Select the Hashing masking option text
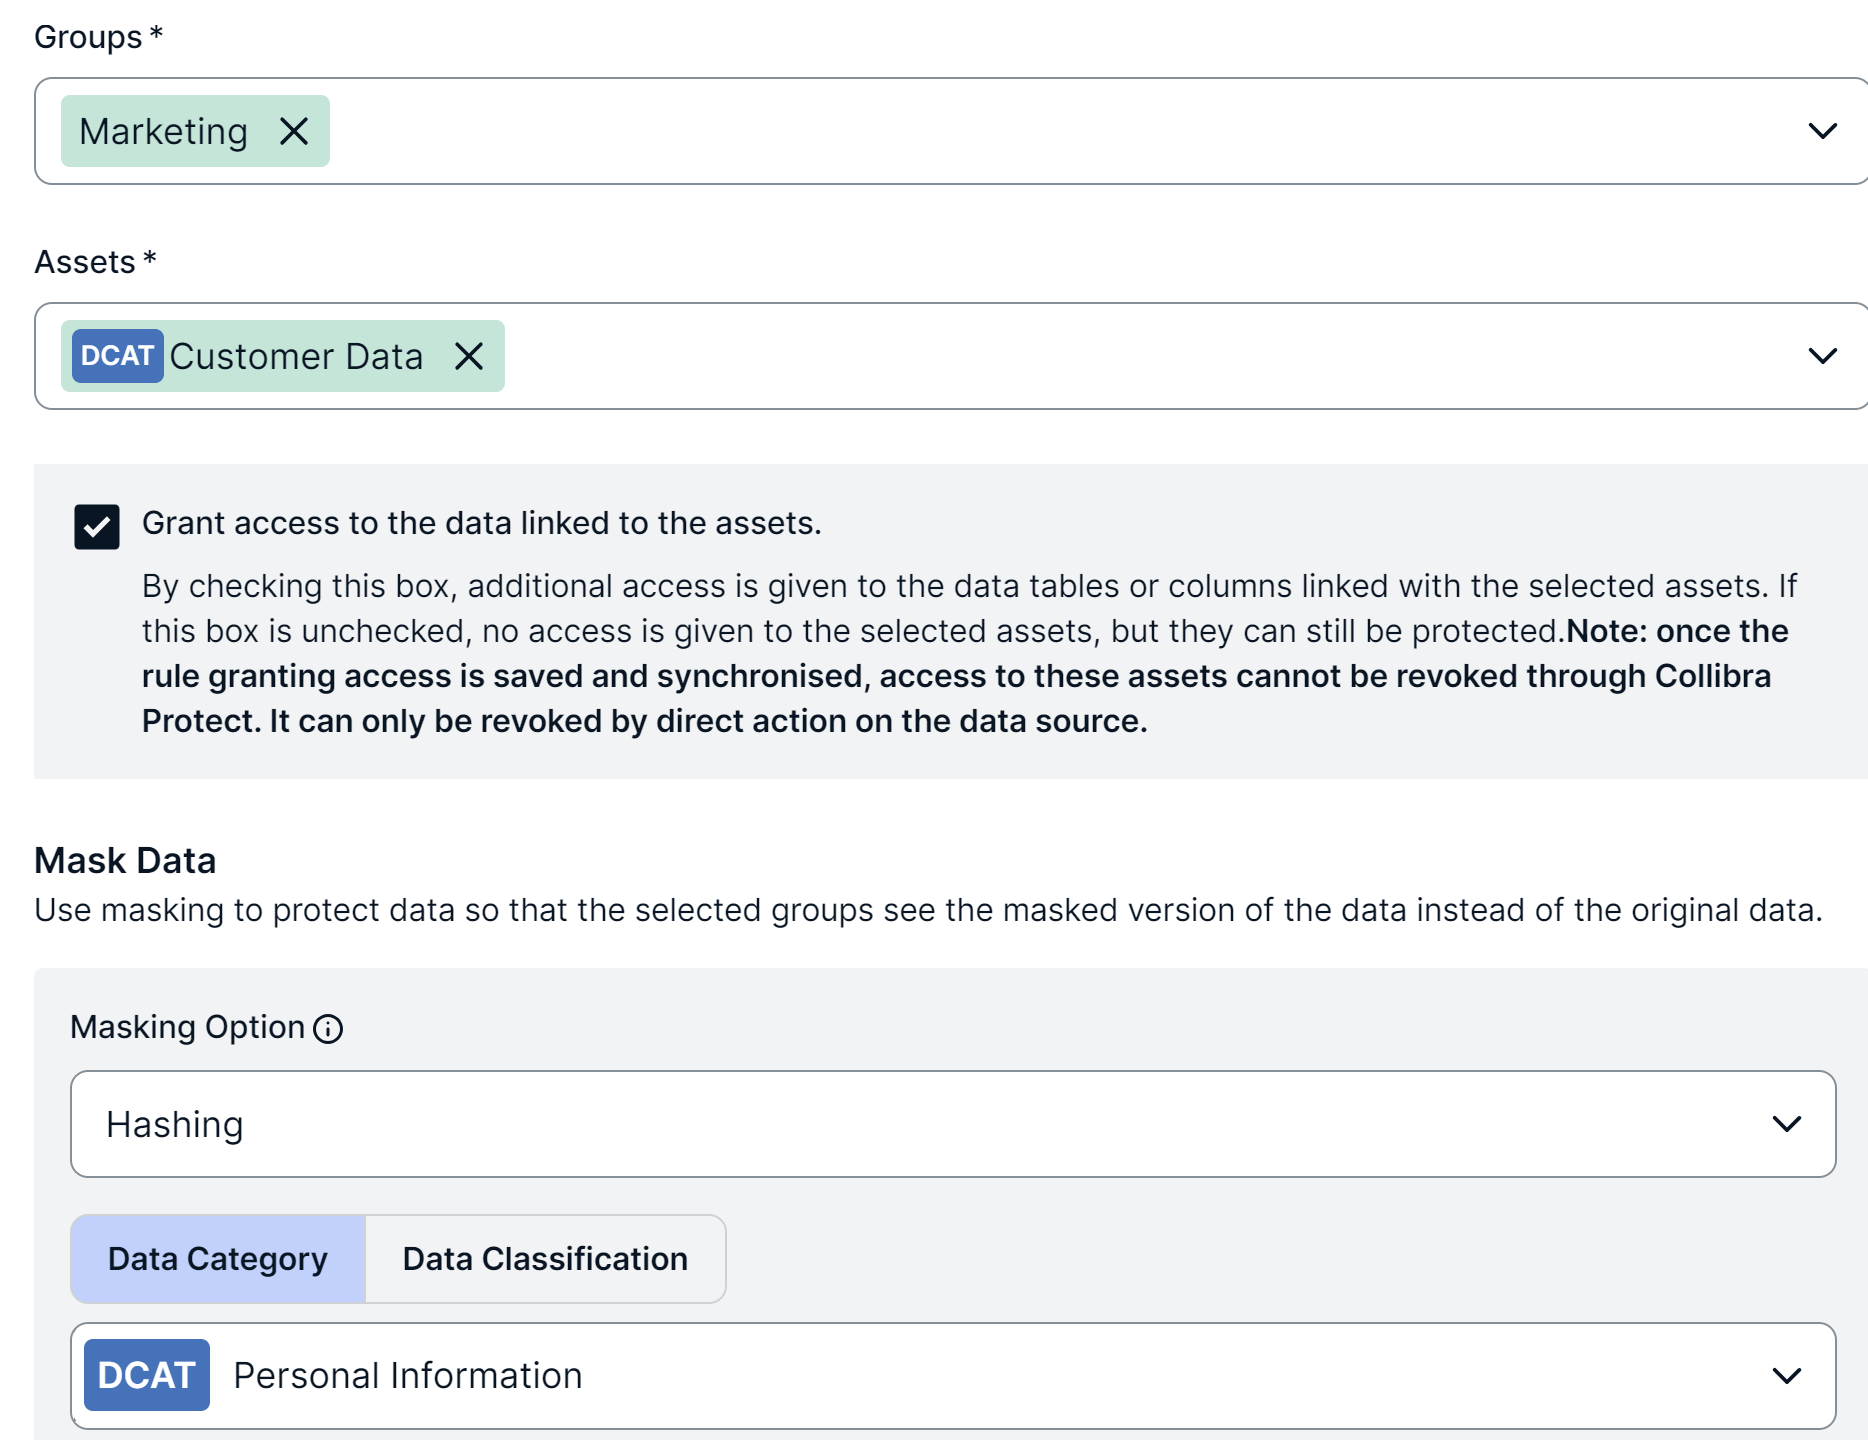Image resolution: width=1868 pixels, height=1440 pixels. 175,1124
